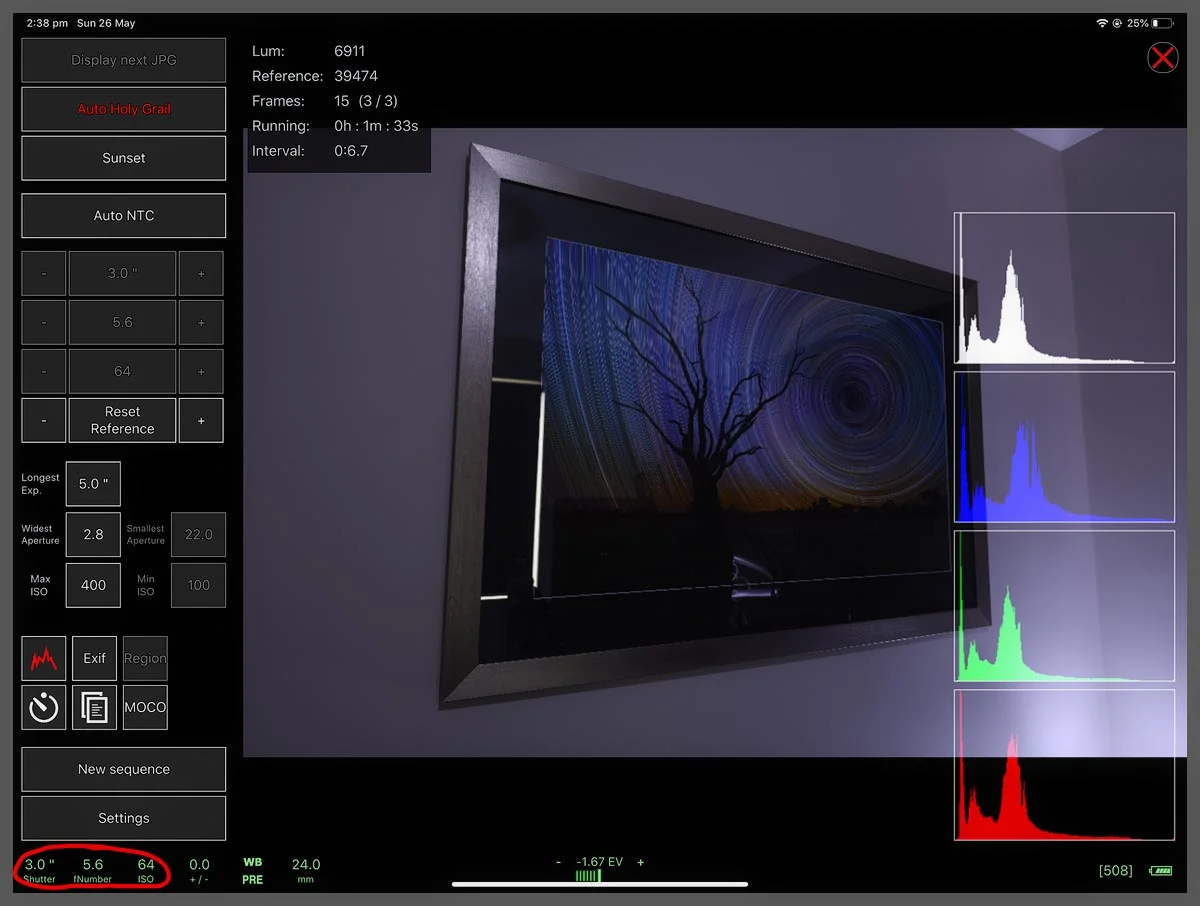Viewport: 1200px width, 906px height.
Task: Toggle the red histogram icon button
Action: (x=44, y=658)
